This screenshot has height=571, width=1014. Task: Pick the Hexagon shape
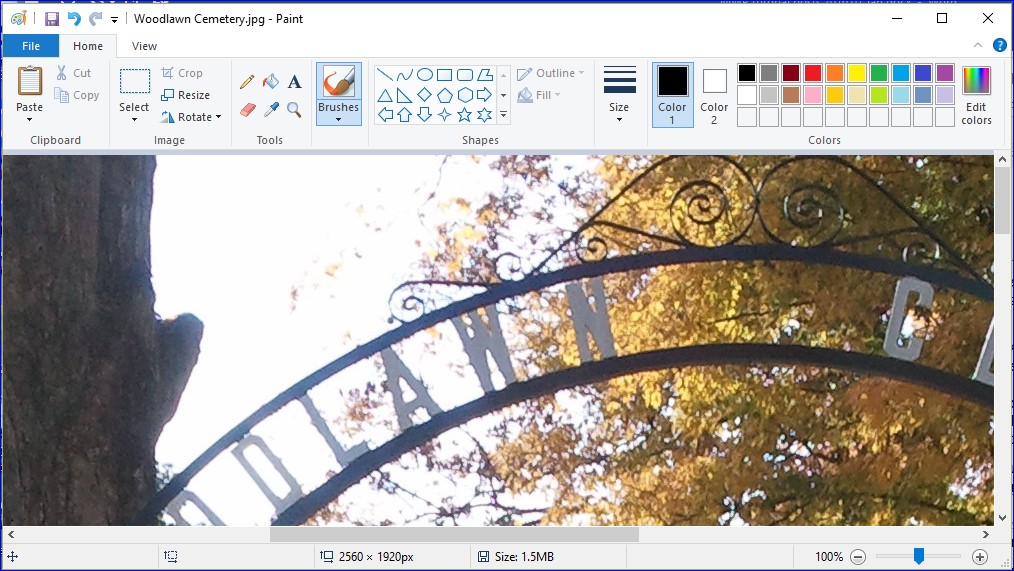(x=464, y=96)
